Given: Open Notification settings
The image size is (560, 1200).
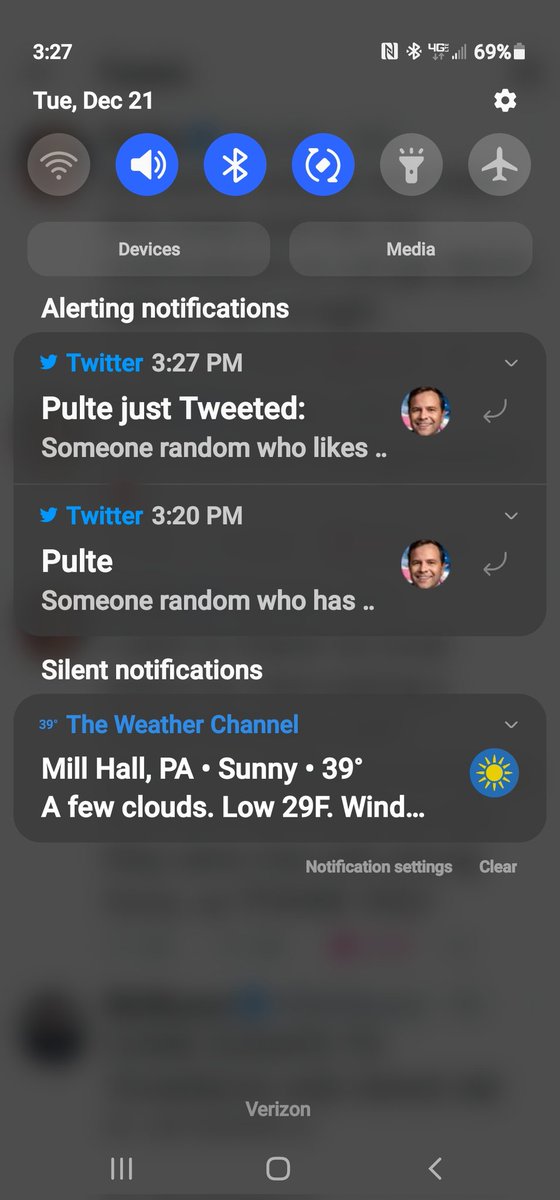Looking at the screenshot, I should click(x=379, y=867).
